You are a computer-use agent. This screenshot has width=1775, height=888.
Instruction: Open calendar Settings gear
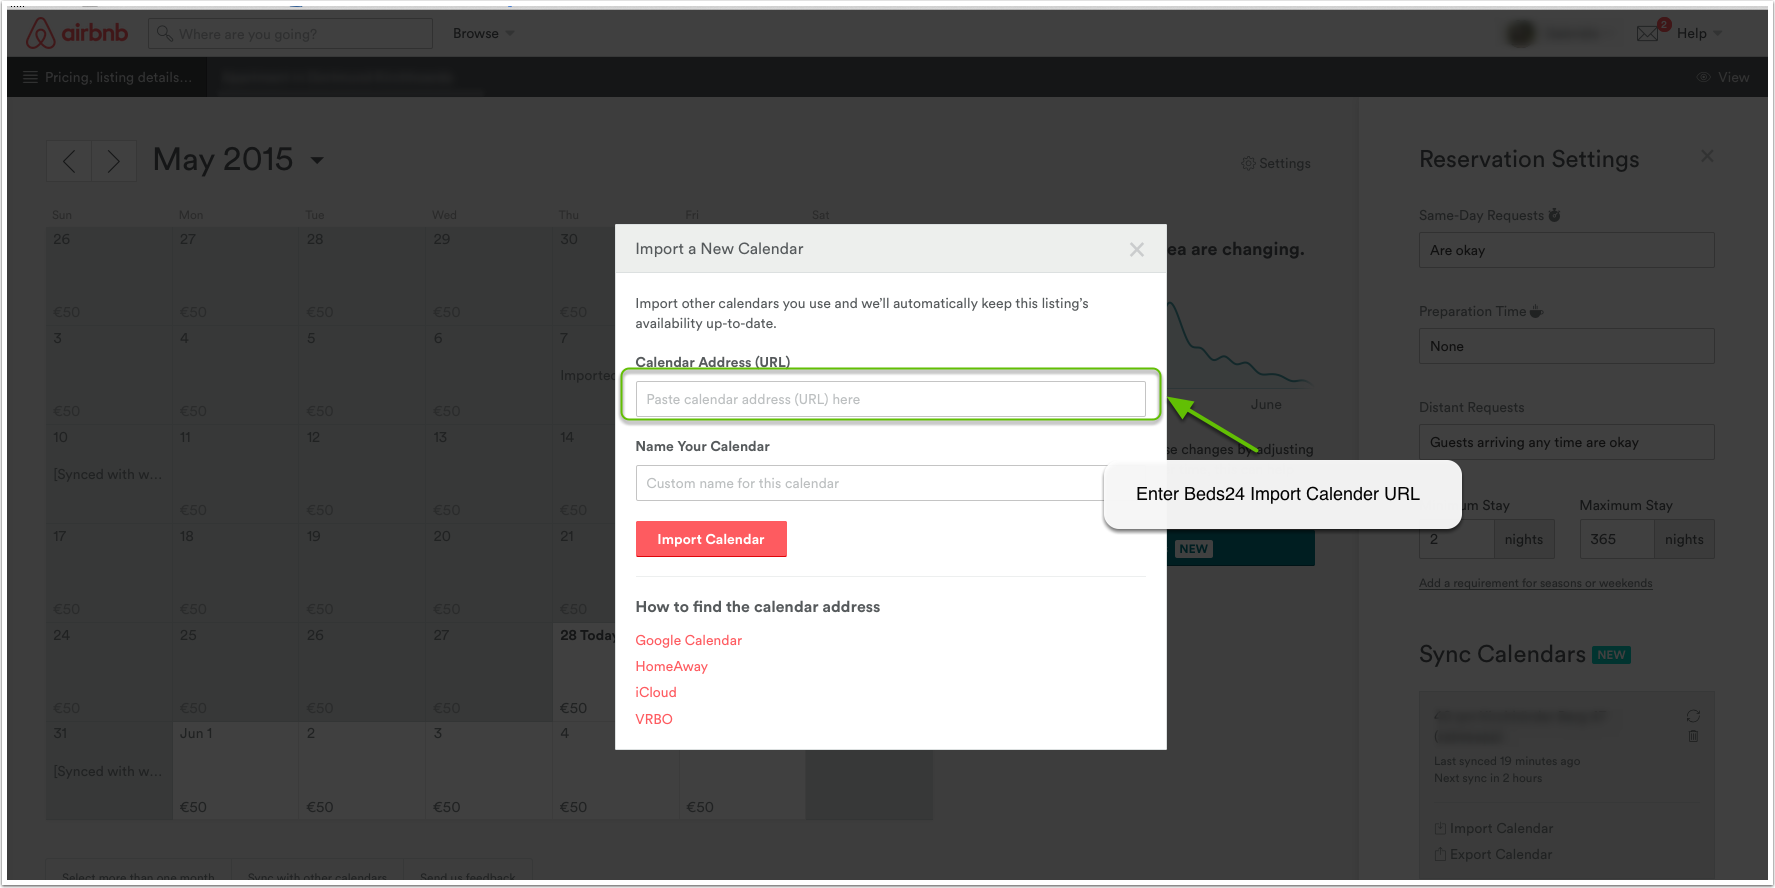tap(1275, 163)
